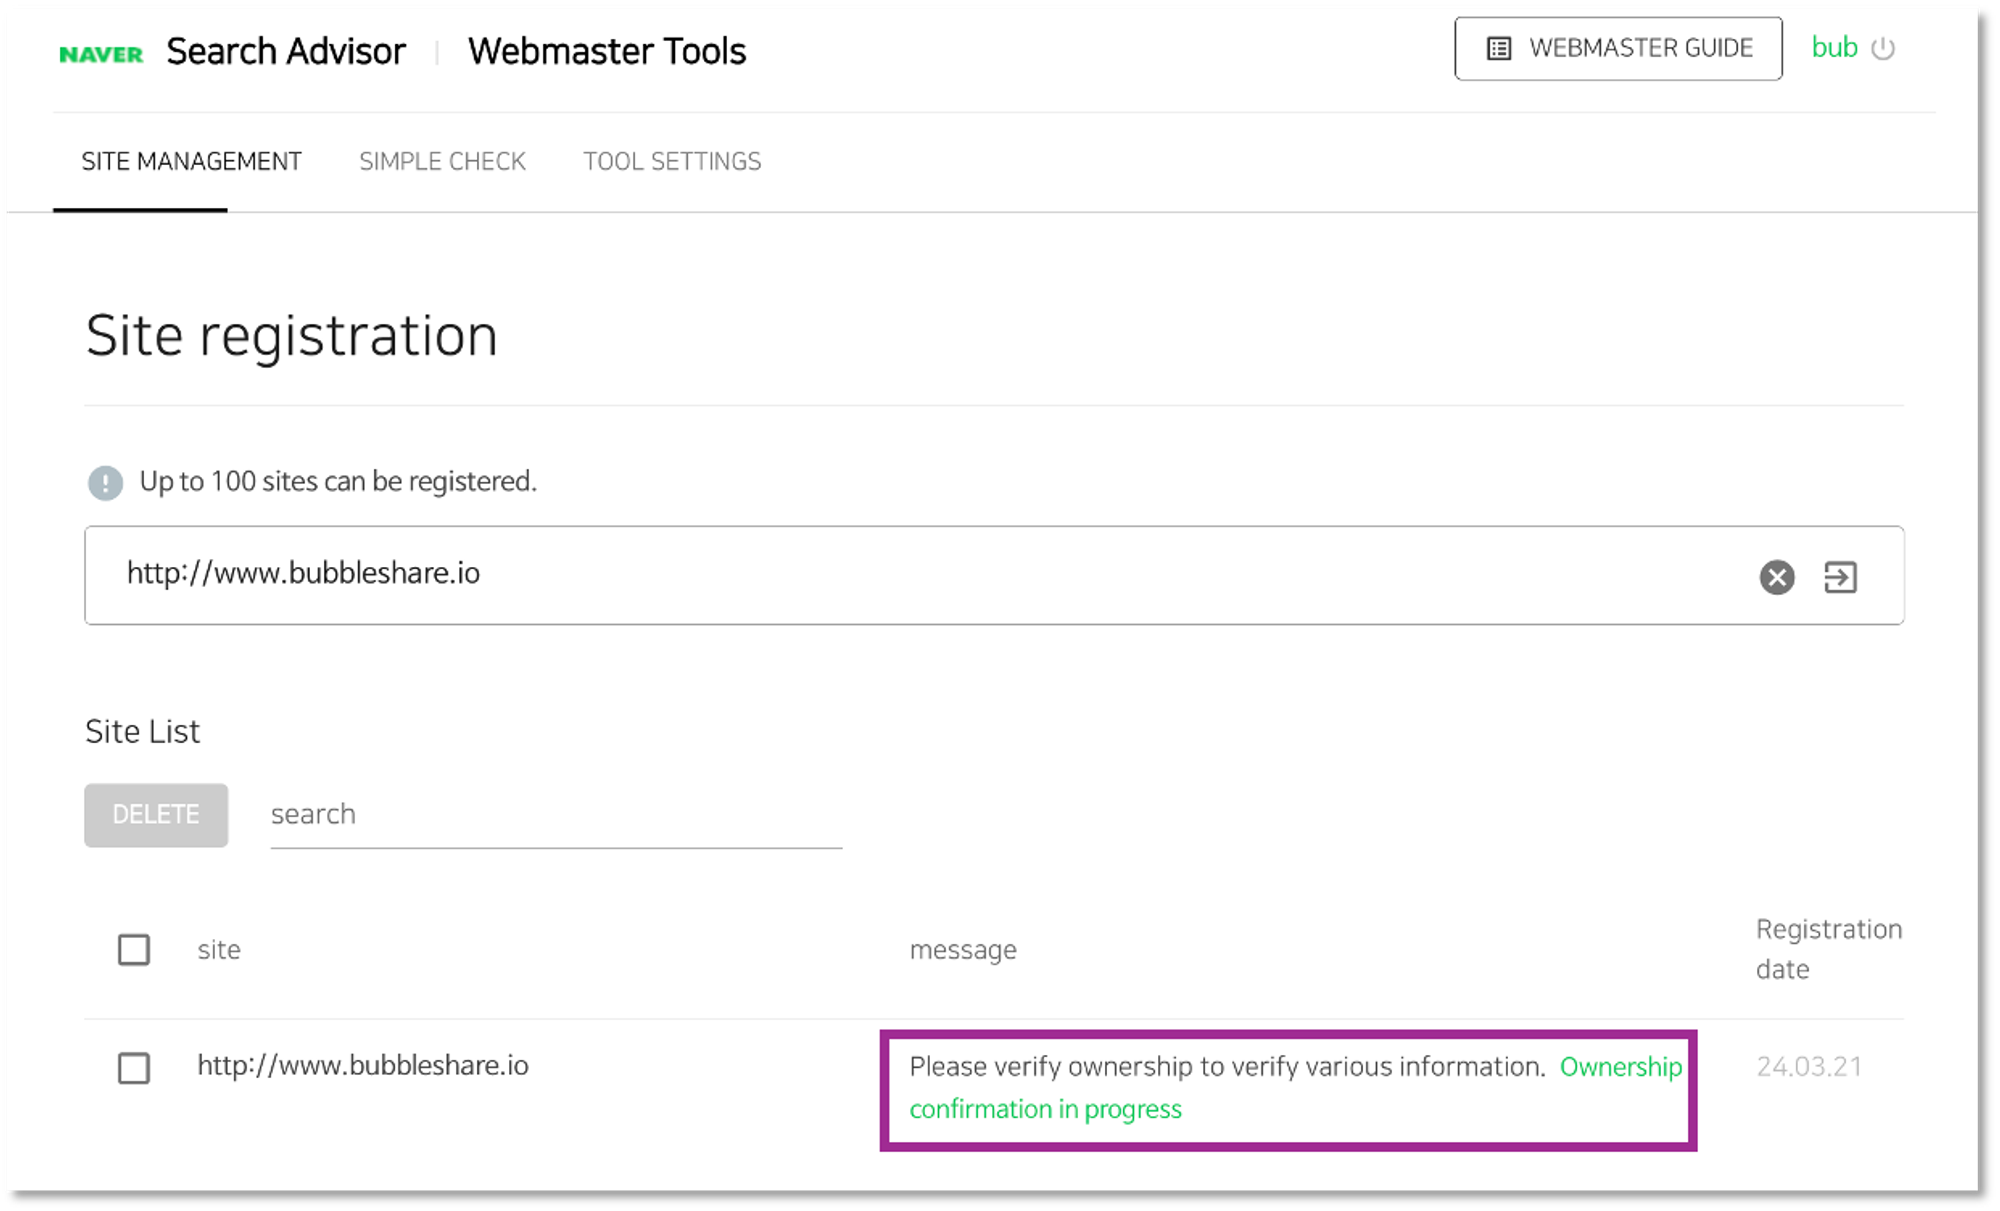This screenshot has height=1211, width=2000.
Task: Toggle the select-all checkbox in the site header
Action: pos(134,949)
